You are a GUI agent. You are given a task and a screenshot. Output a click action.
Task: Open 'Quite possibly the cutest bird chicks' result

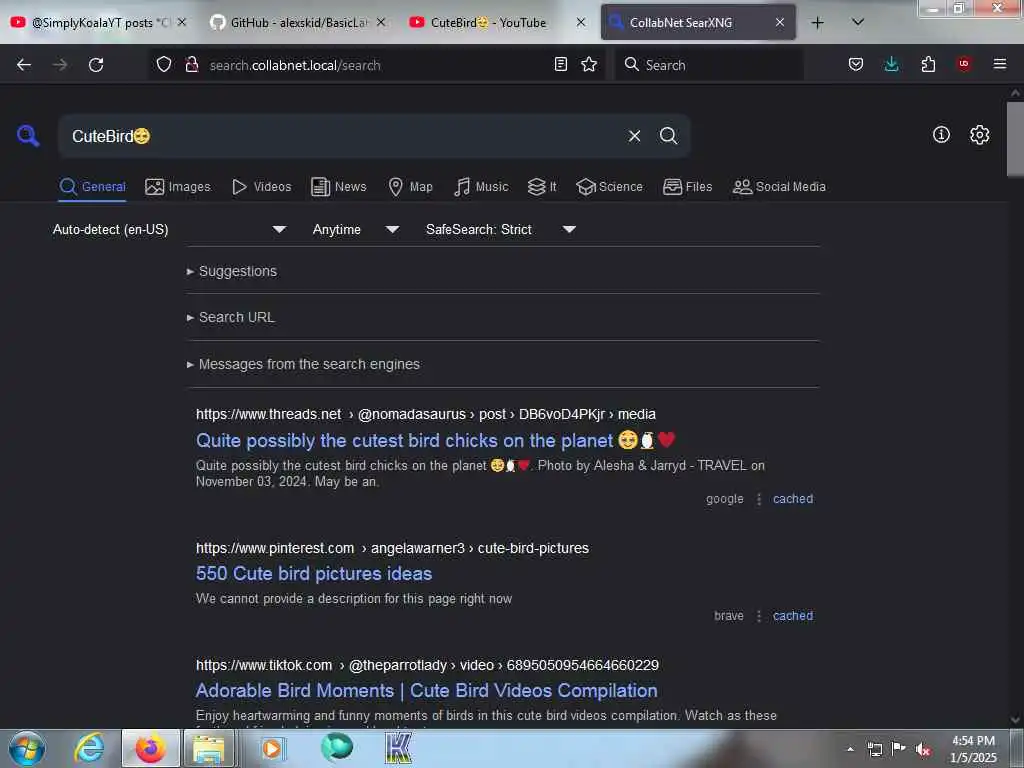tap(436, 441)
